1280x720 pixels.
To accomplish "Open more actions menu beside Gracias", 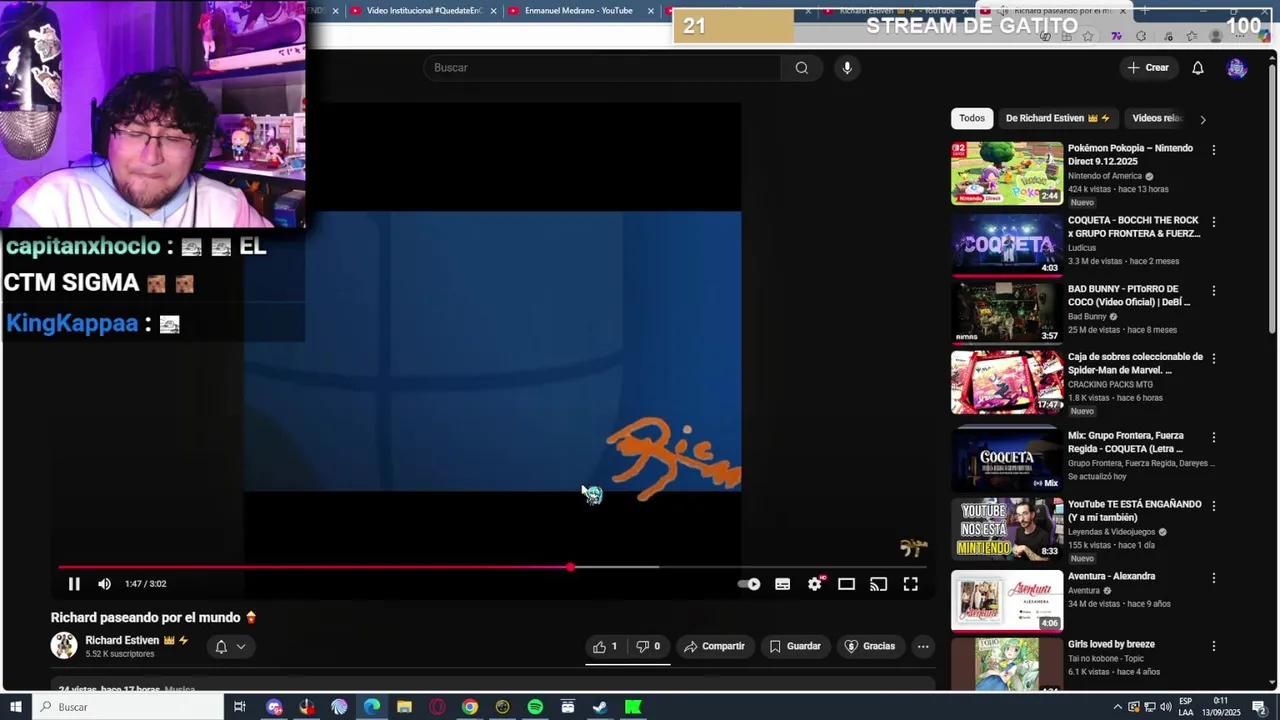I will 923,646.
